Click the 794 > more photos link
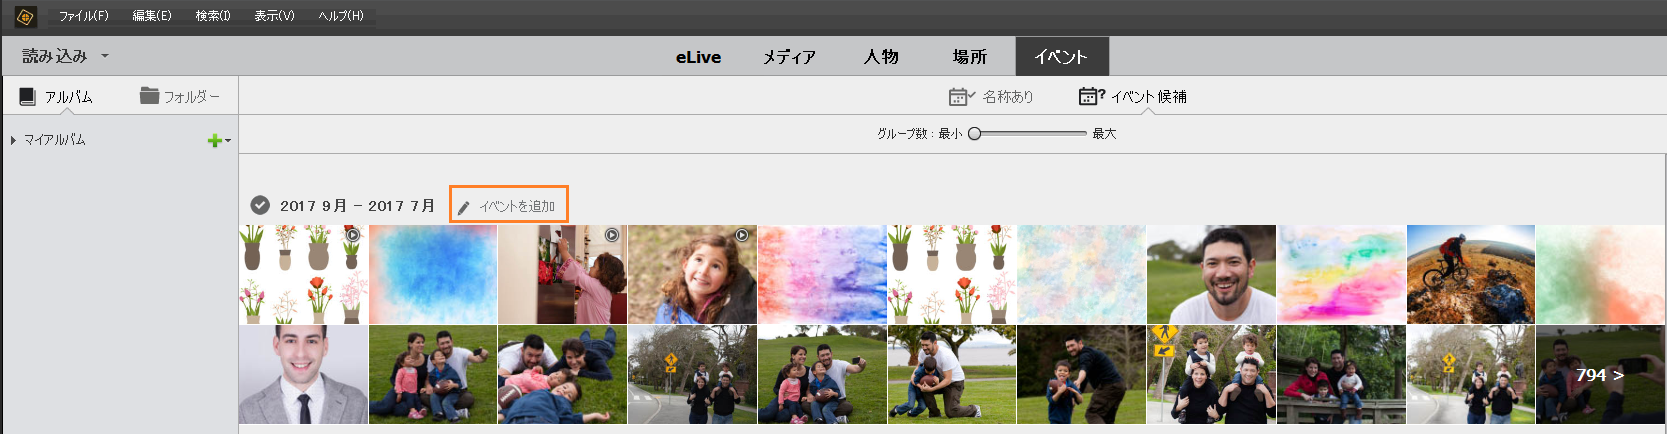 (x=1599, y=375)
